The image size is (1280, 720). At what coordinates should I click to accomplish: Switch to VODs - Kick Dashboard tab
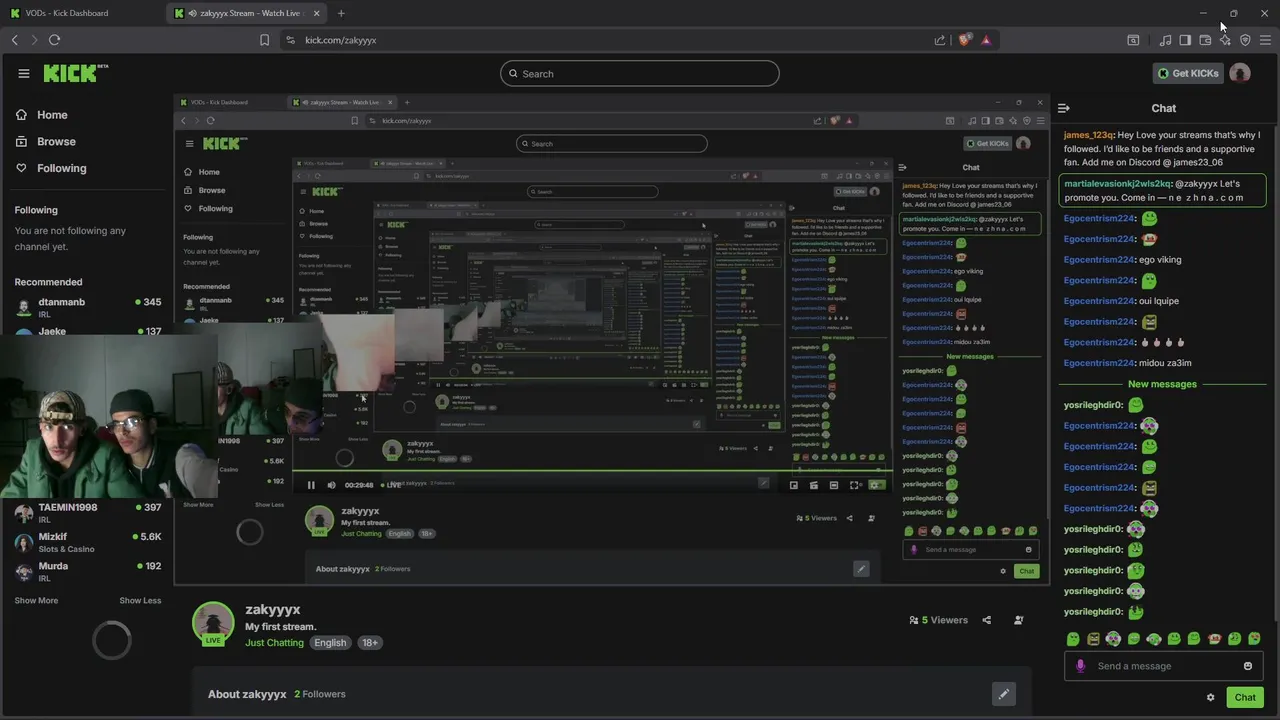[80, 13]
